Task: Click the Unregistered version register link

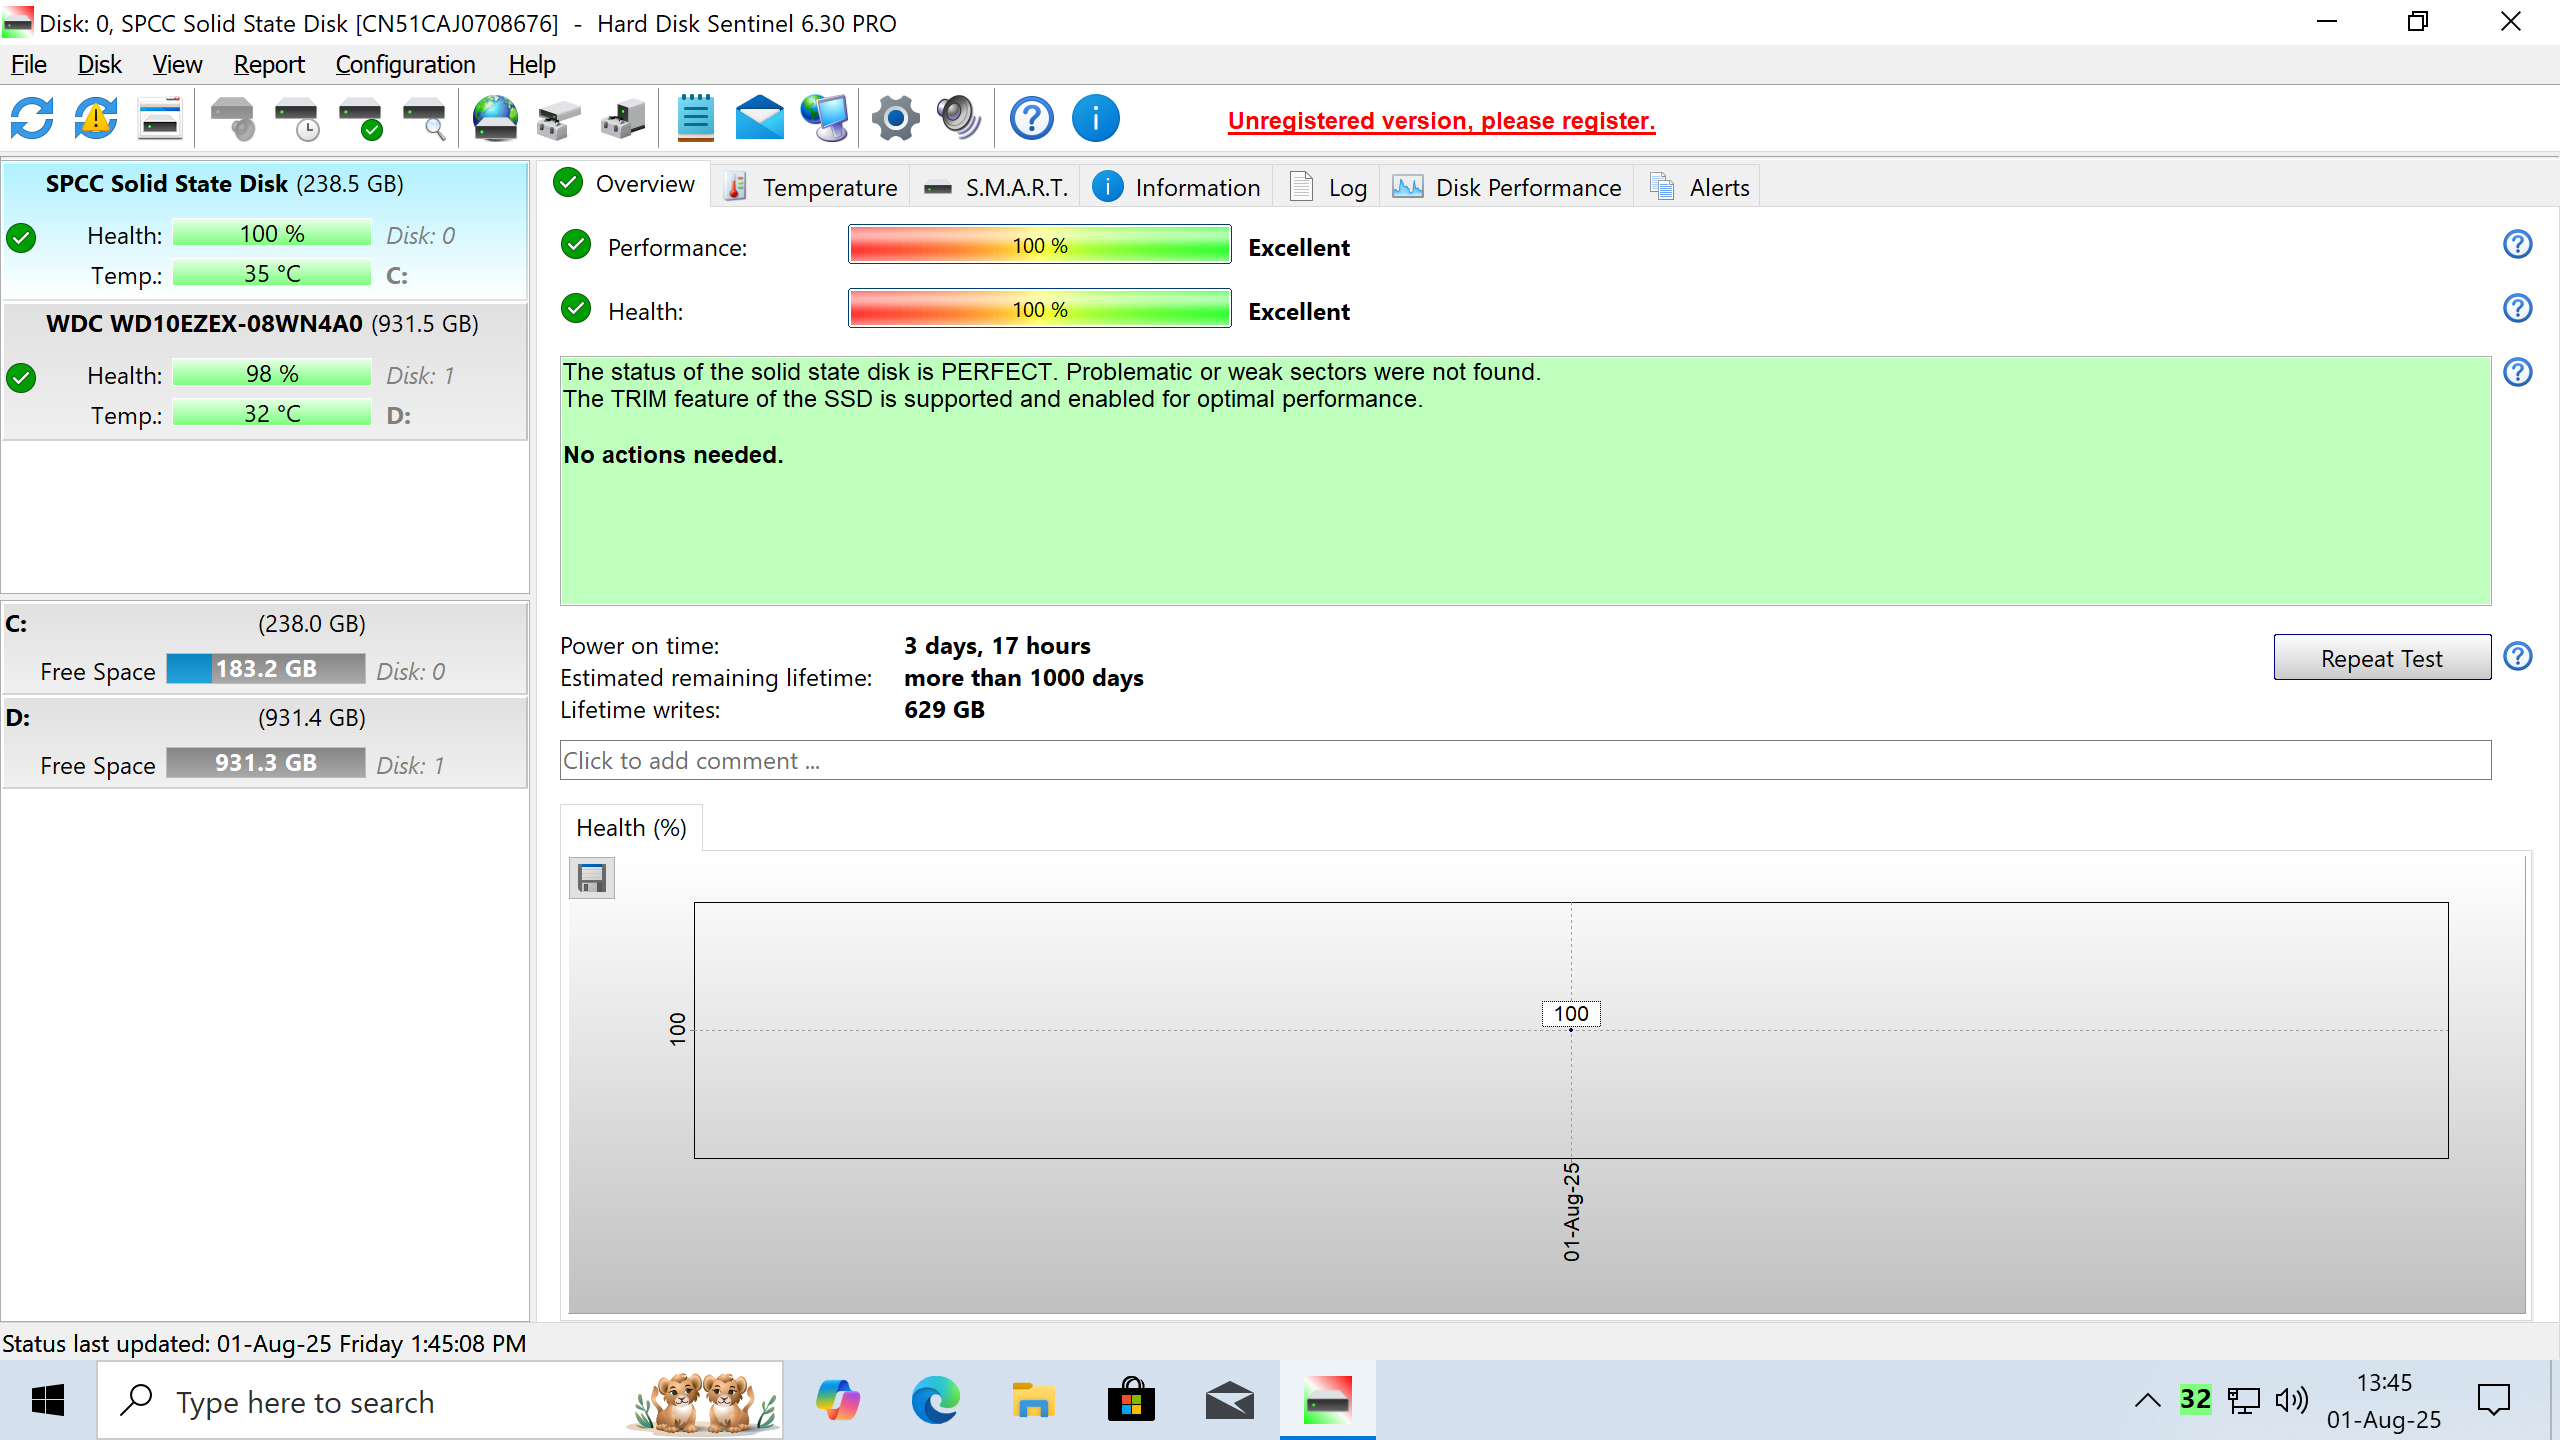Action: click(1441, 121)
